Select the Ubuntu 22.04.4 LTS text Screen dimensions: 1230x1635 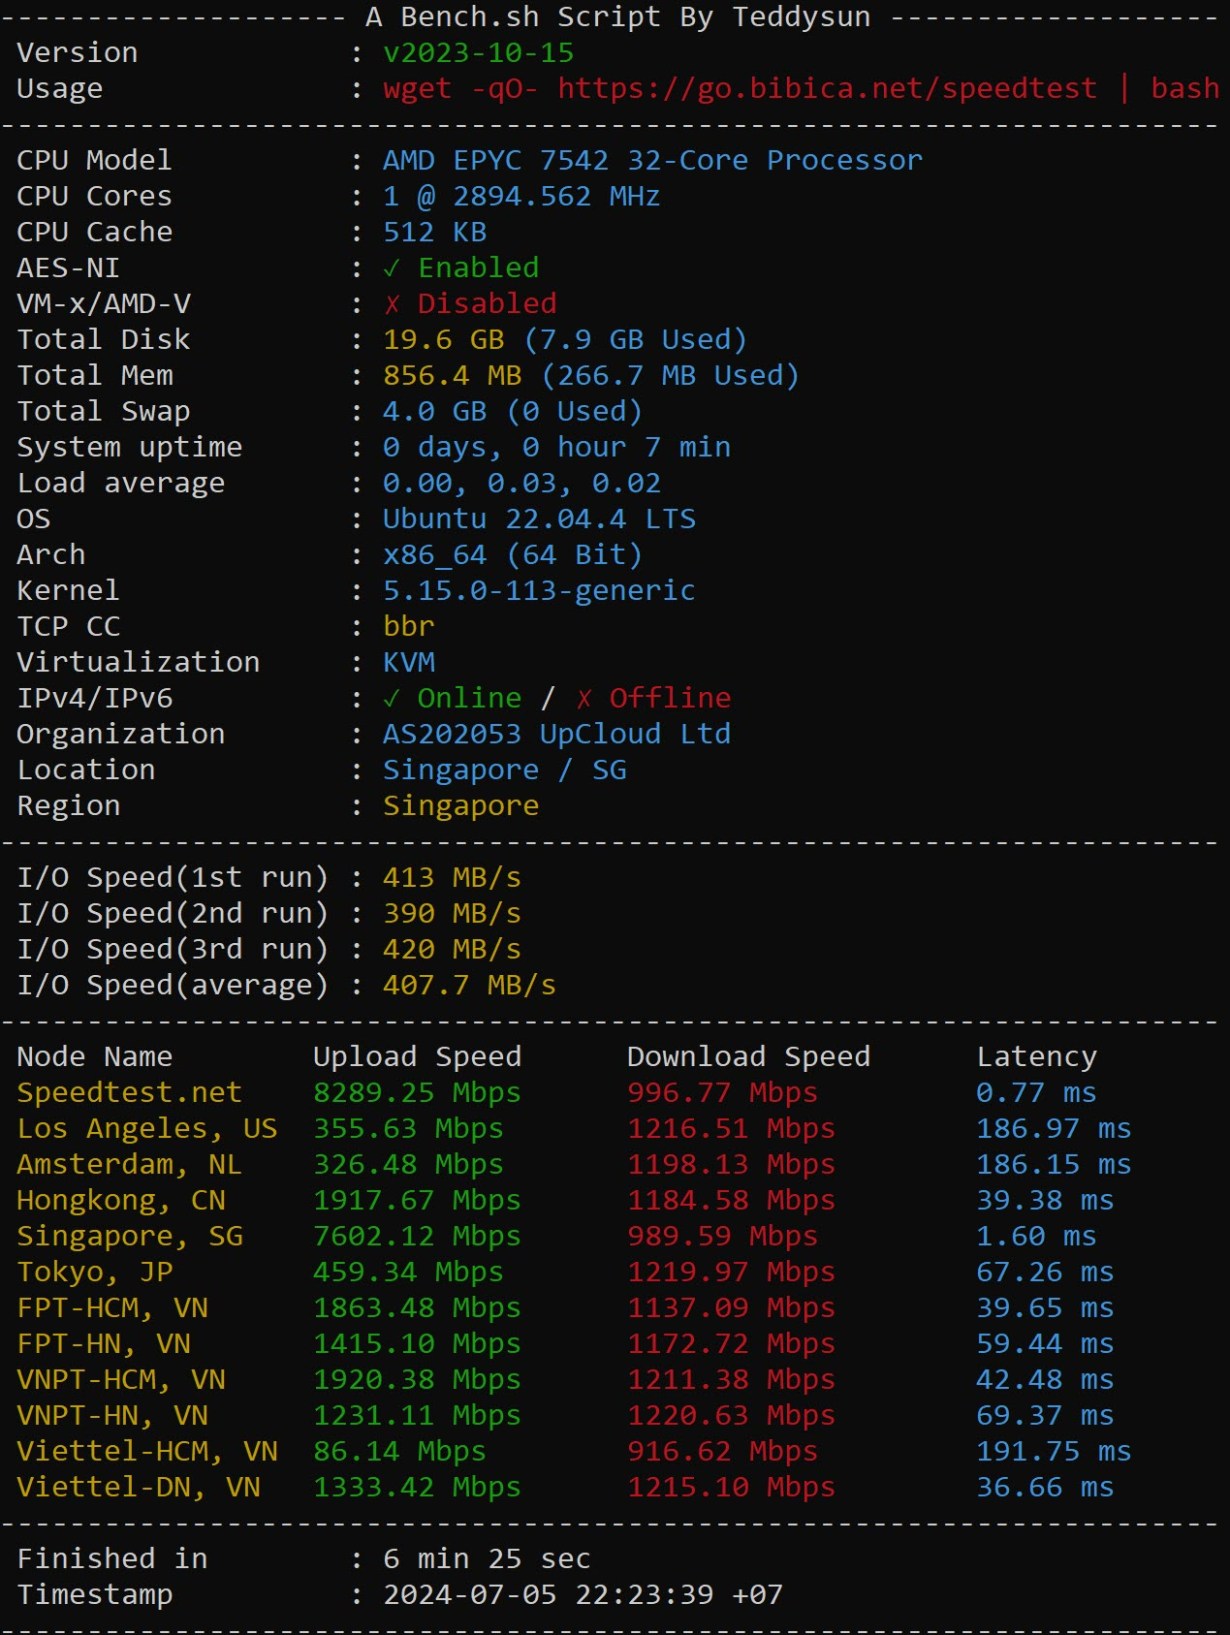coord(539,519)
